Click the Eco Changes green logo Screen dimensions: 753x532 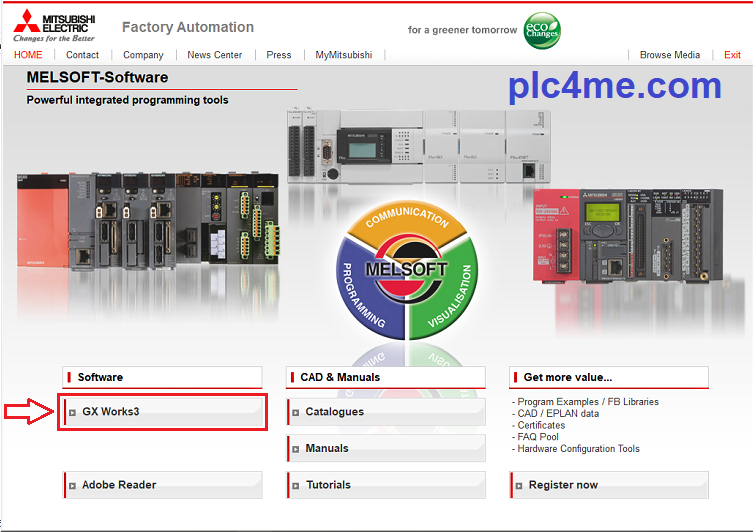(542, 30)
